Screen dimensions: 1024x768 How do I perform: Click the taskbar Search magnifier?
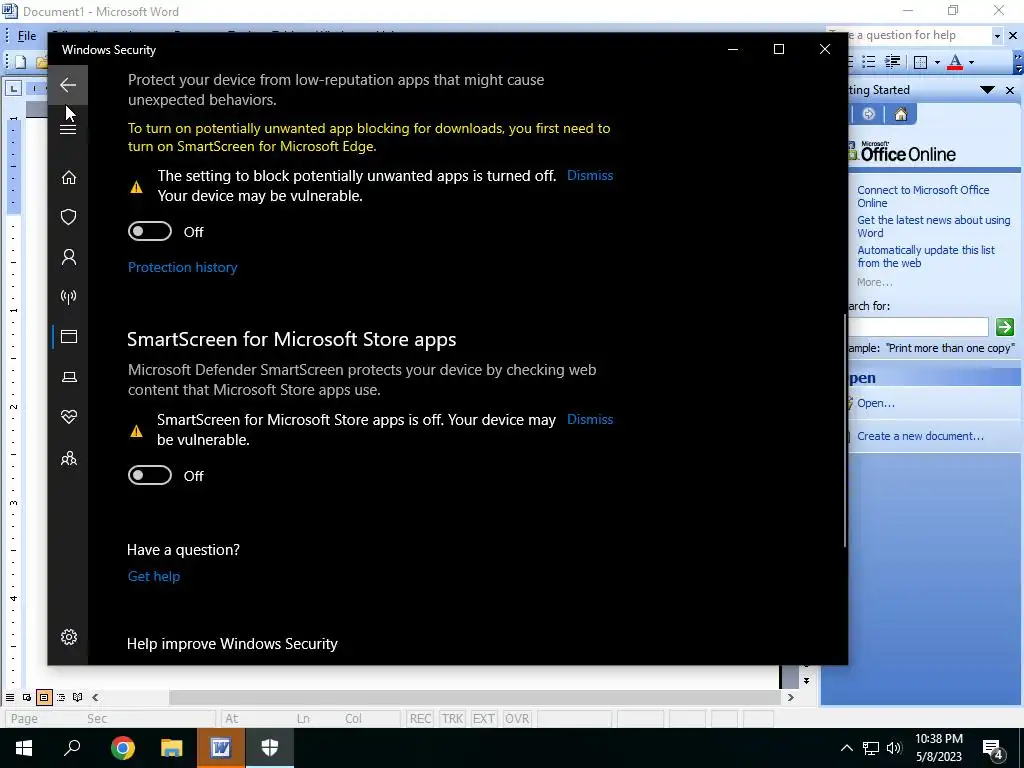click(72, 748)
